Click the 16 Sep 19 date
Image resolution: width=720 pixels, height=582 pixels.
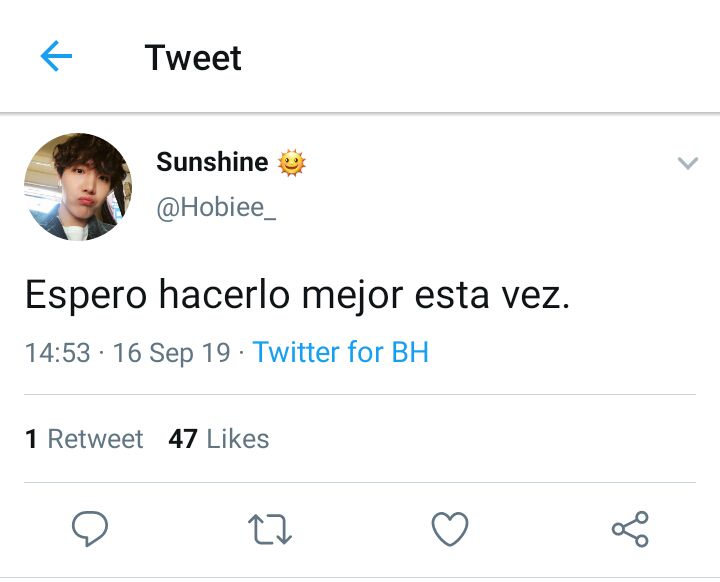[171, 353]
